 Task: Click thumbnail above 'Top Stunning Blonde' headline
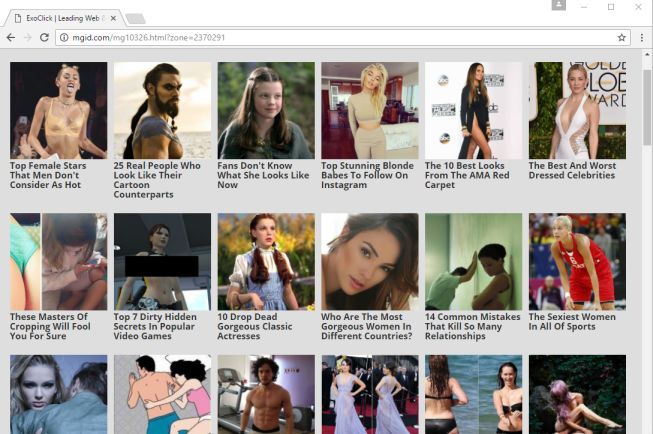(369, 110)
